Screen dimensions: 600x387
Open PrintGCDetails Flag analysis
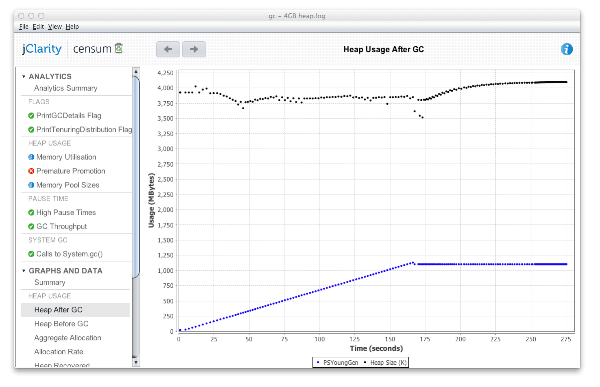(68, 116)
